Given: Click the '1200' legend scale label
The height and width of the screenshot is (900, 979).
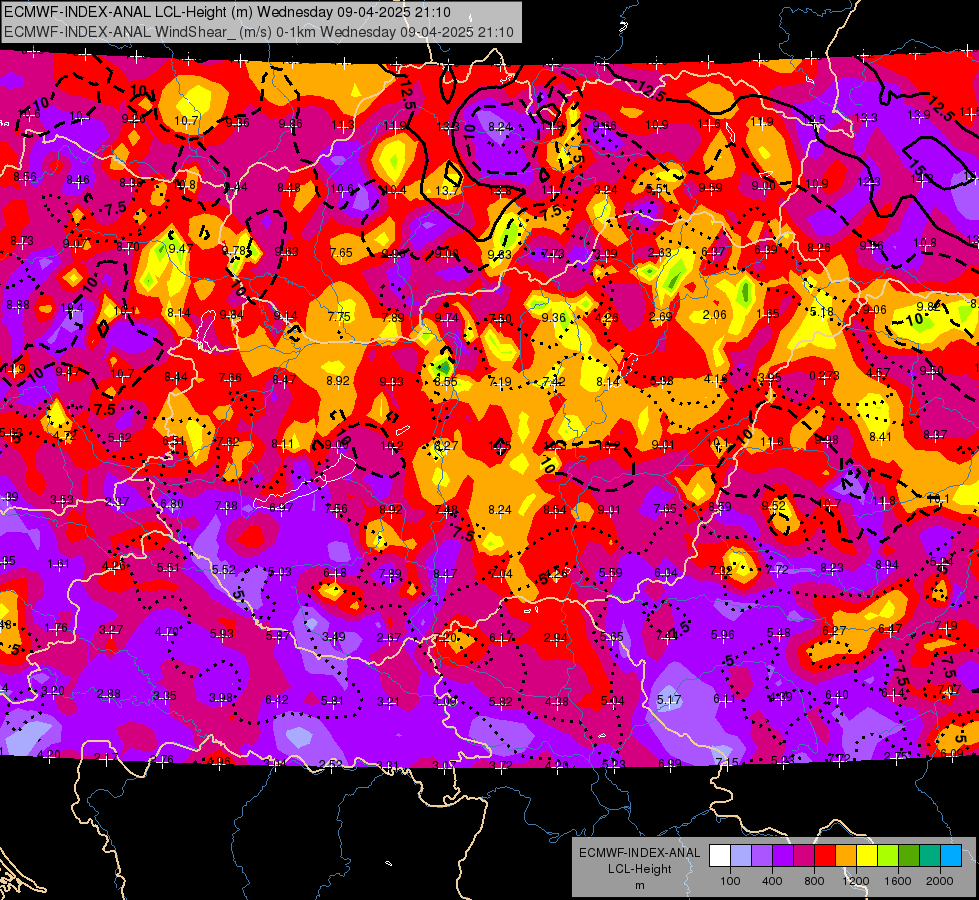Looking at the screenshot, I should 856,881.
